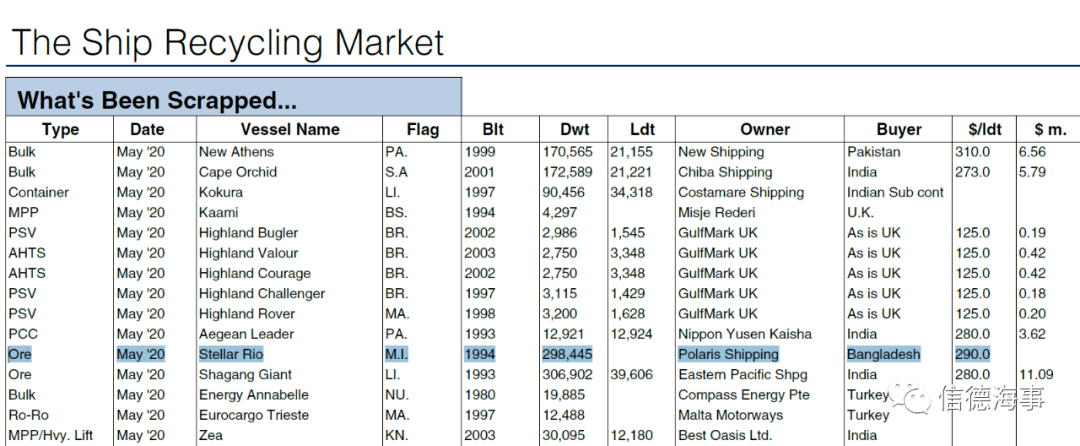Click highlighted buyer Bangladesh

pyautogui.click(x=884, y=354)
